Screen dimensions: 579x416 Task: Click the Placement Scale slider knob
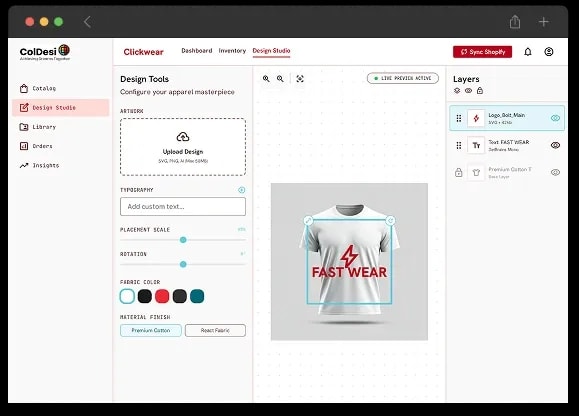183,240
